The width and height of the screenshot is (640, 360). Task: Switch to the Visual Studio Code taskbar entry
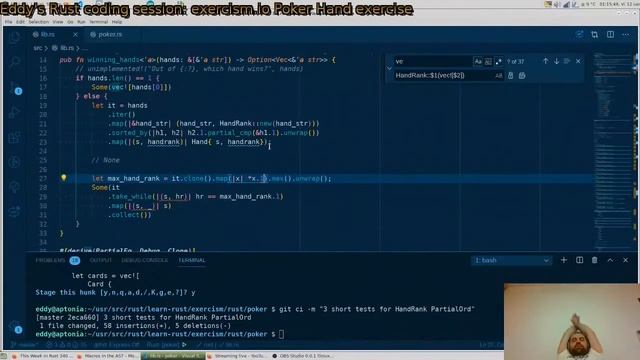pos(173,356)
